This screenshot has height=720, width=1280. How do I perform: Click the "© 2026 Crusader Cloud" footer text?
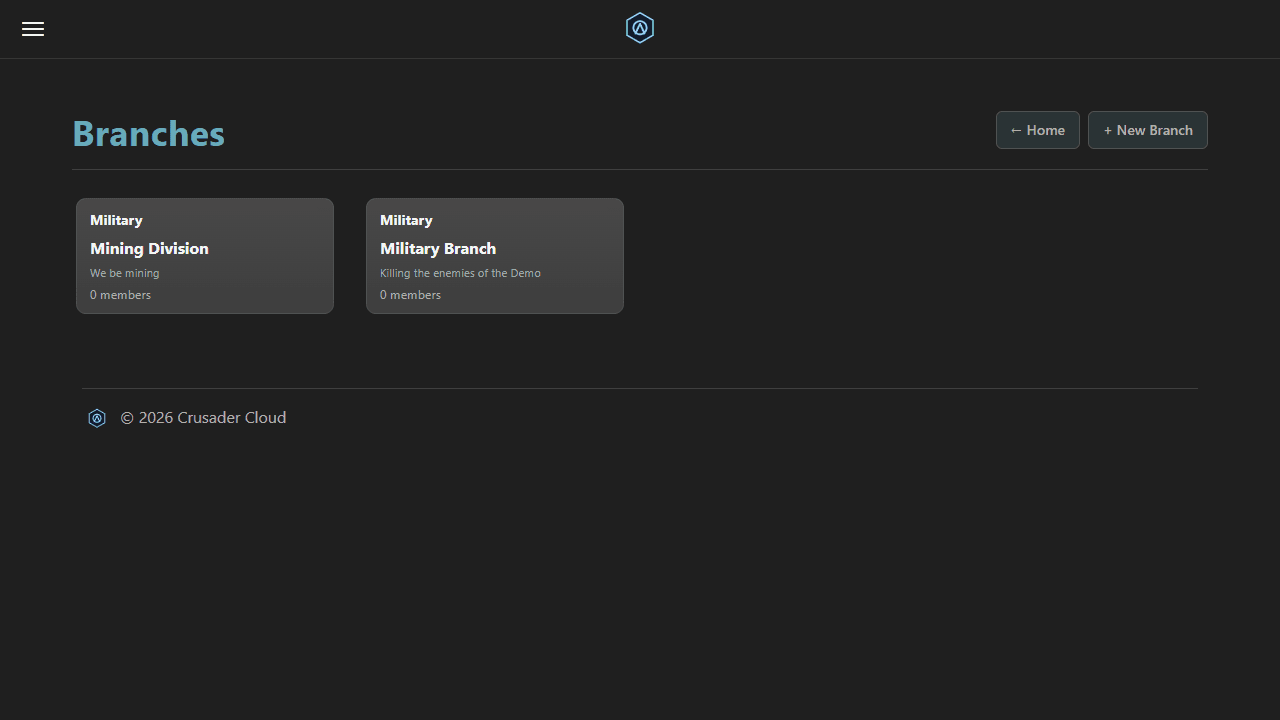click(x=203, y=418)
